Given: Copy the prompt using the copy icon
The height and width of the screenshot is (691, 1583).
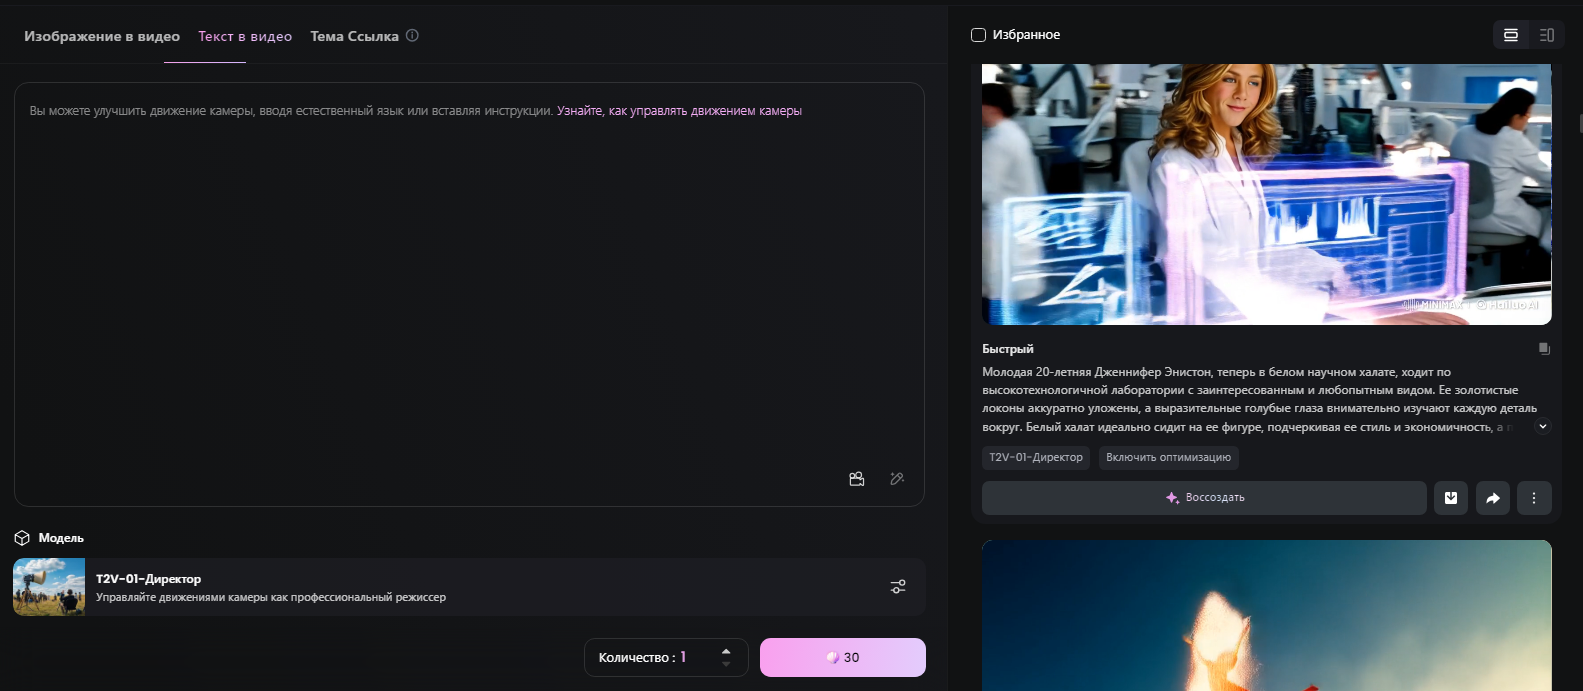Looking at the screenshot, I should [x=1544, y=349].
